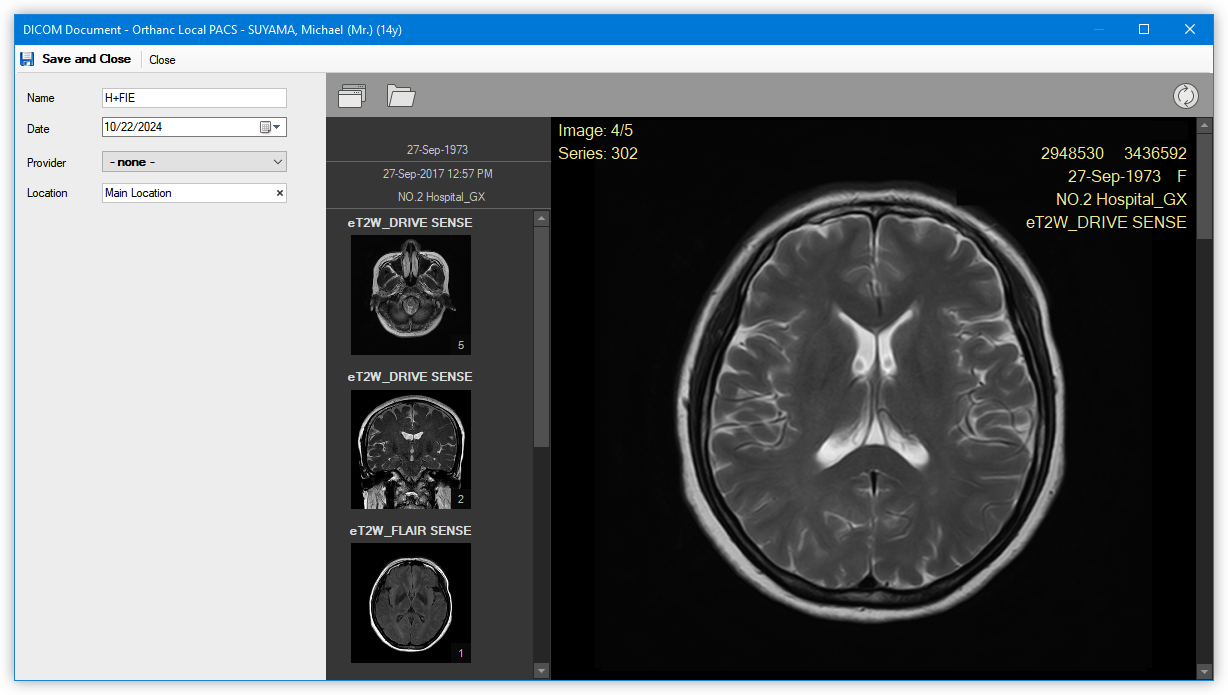Viewport: 1228px width, 695px height.
Task: Select the 27-Sep-2017 NO.2 Hospital_GX study
Action: click(437, 184)
